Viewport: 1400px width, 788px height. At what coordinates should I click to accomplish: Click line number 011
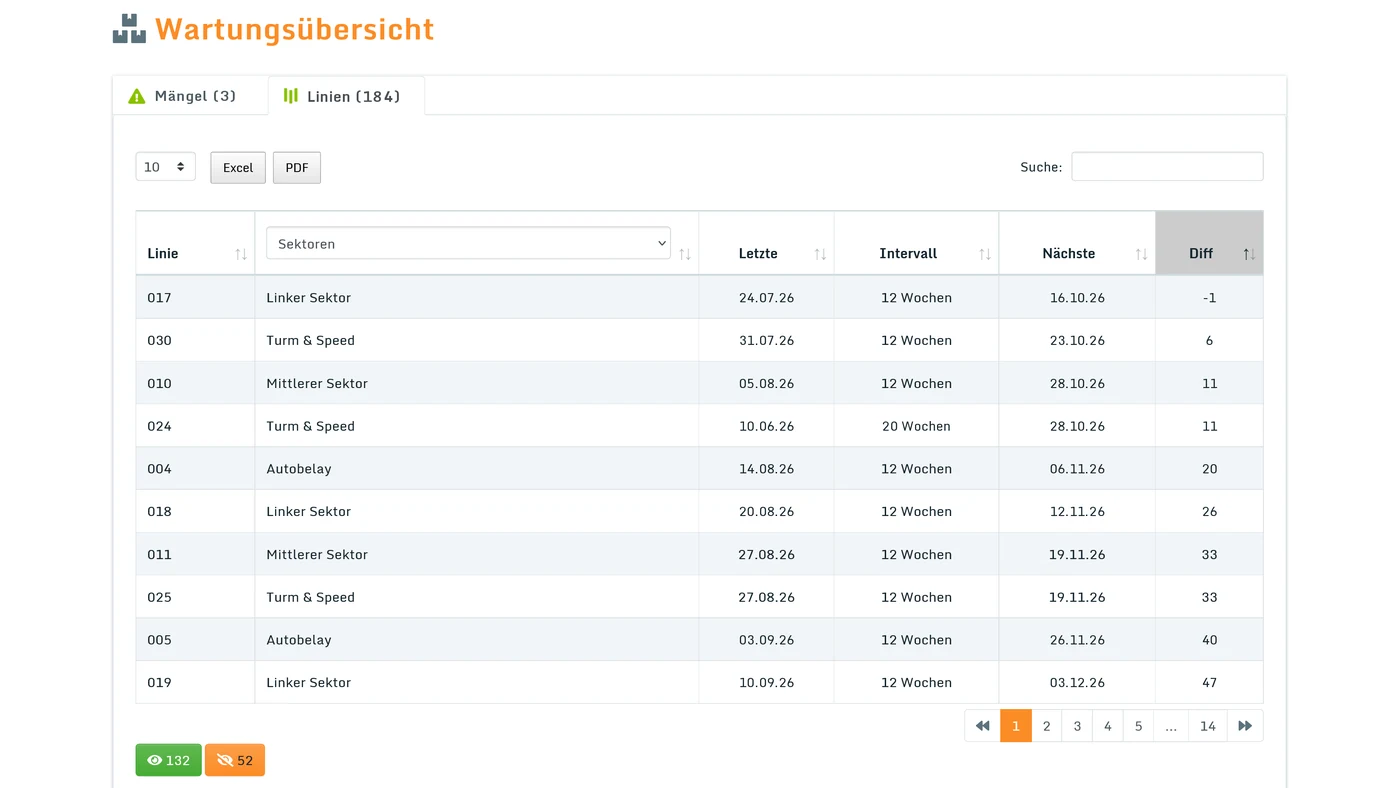point(159,554)
